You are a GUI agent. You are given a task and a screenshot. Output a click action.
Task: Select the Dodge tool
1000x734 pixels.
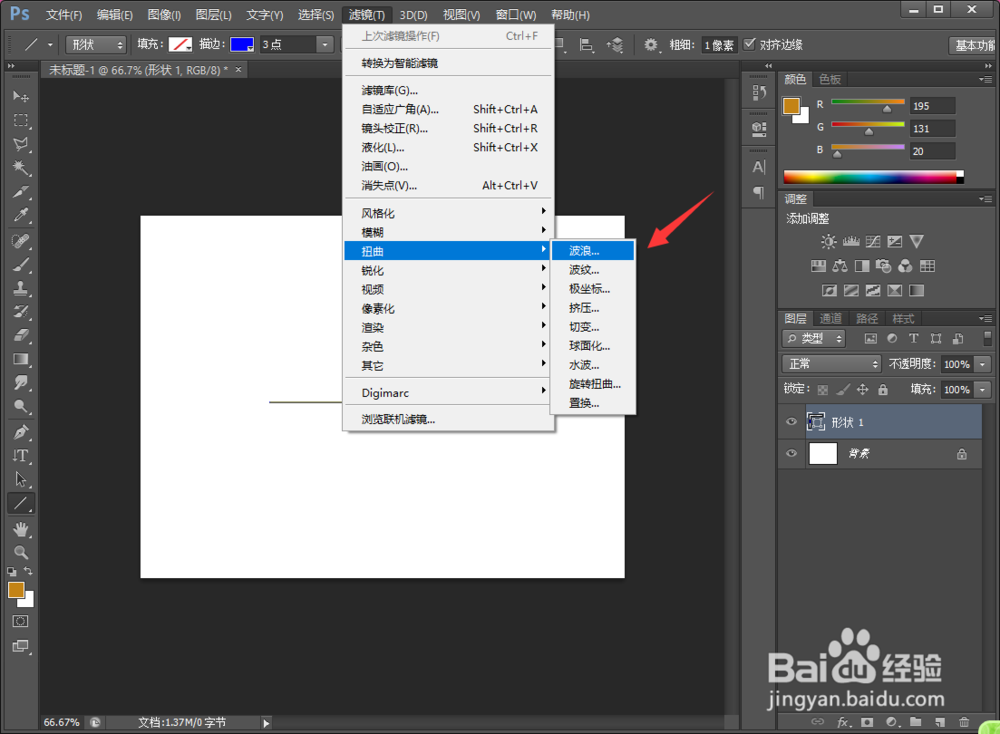(20, 406)
